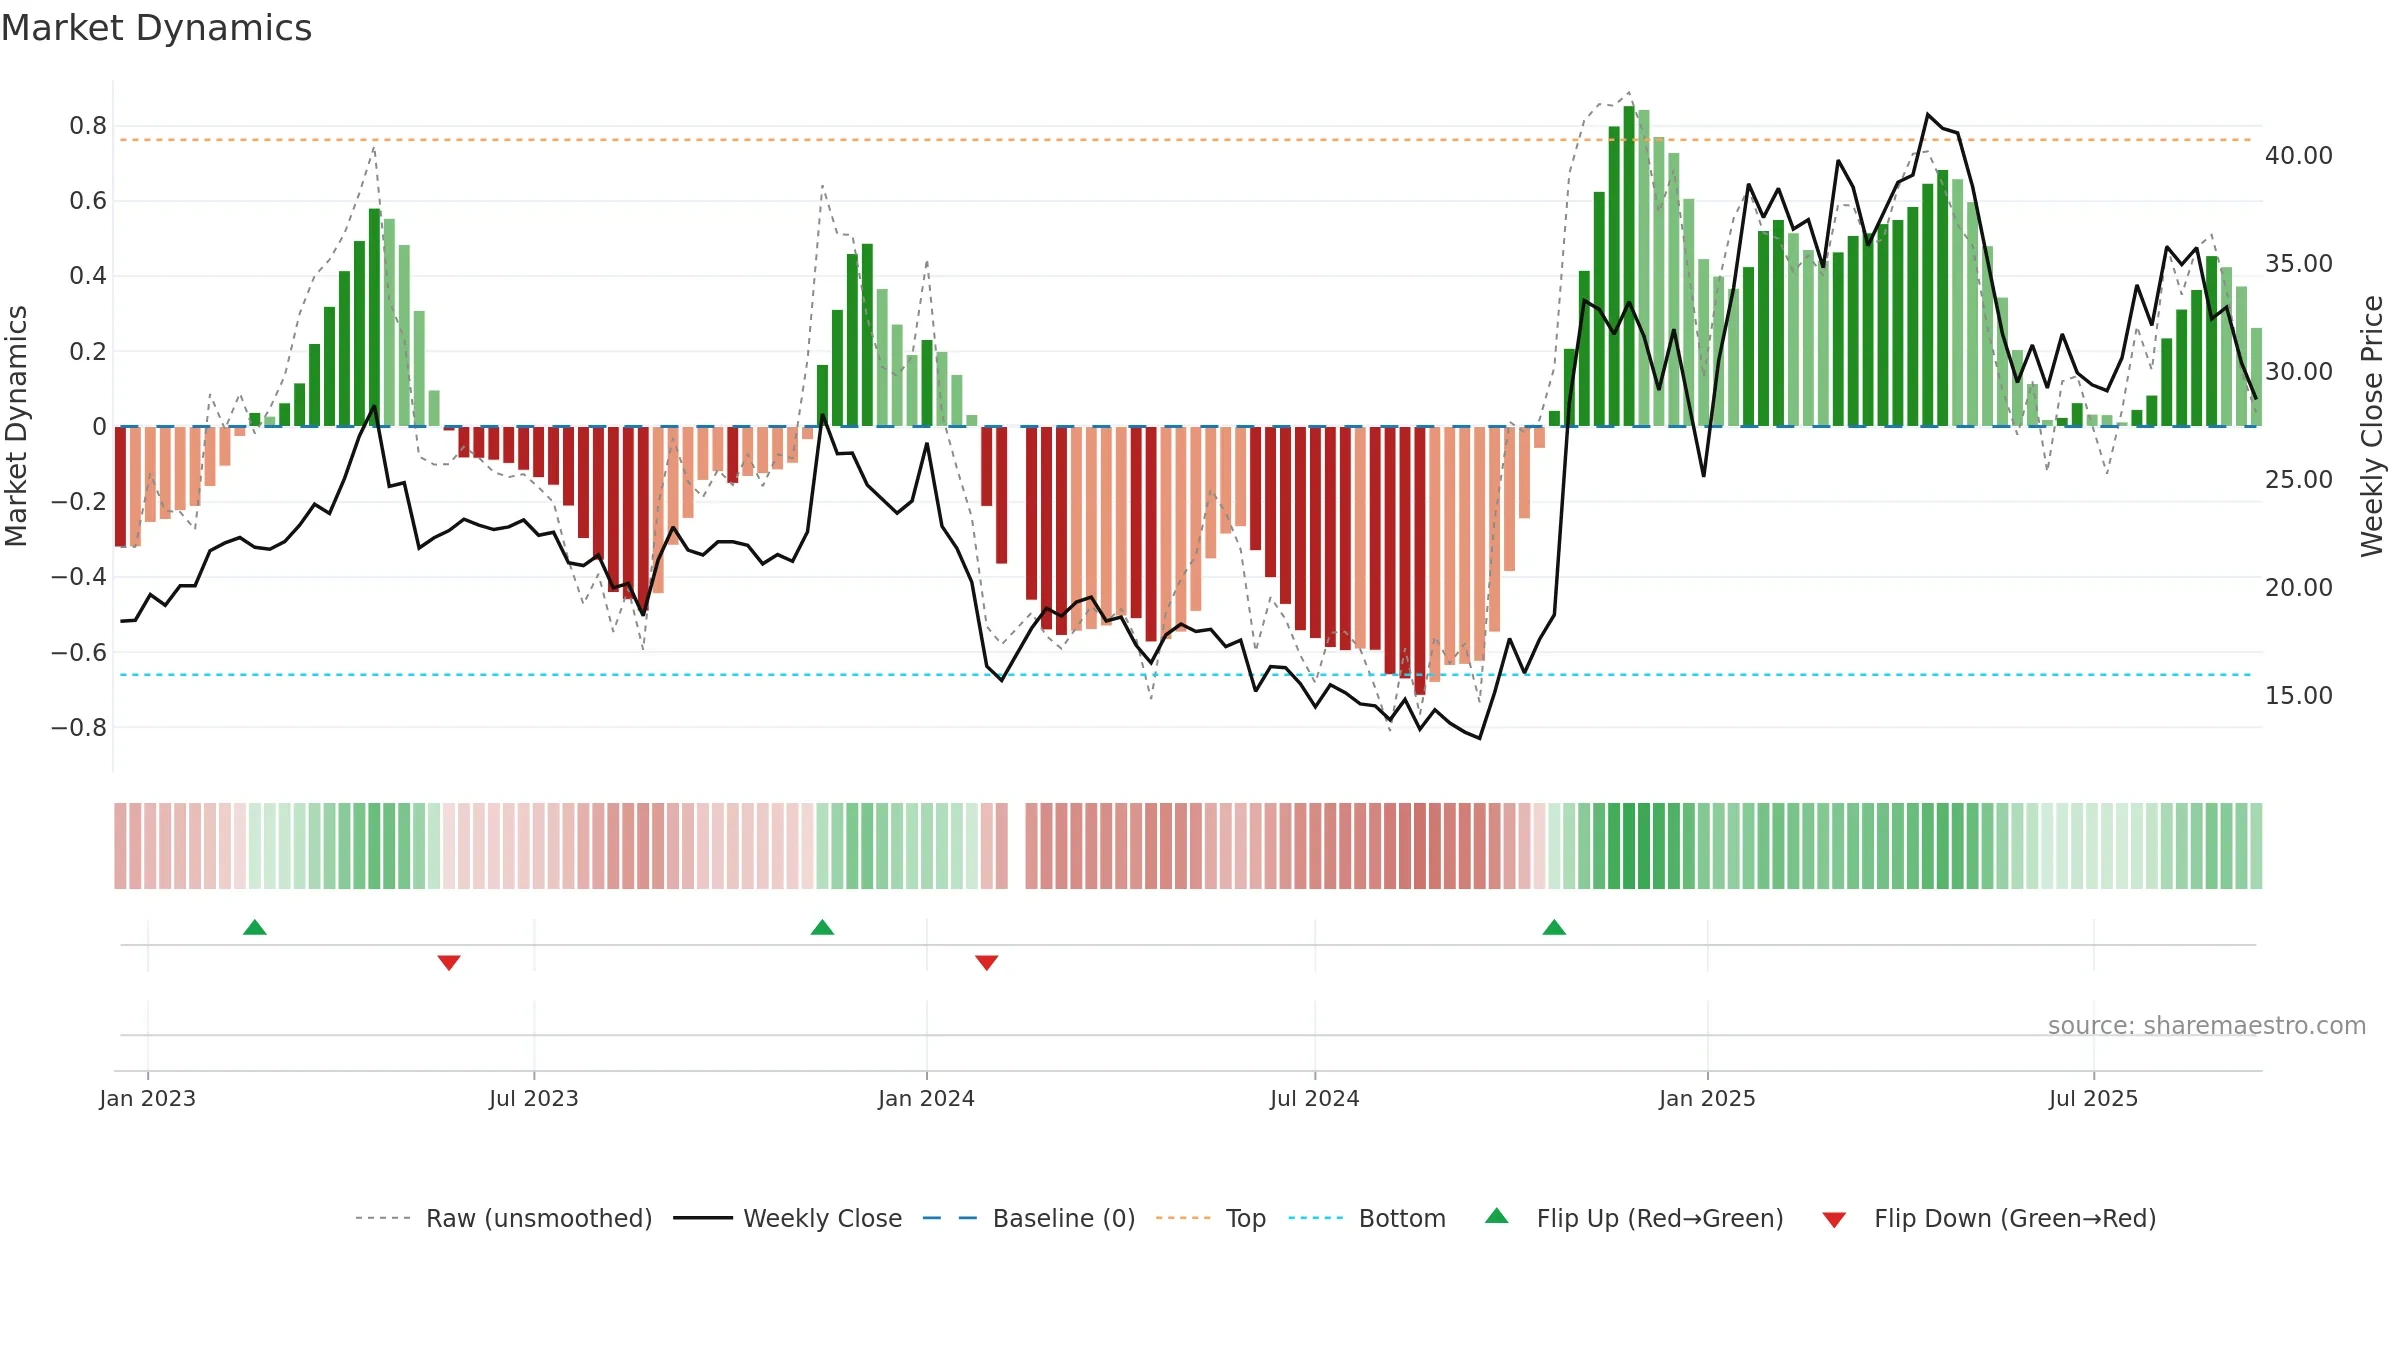Screen dimensions: 2400x1350
Task: Click the 35.00 price axis label
Action: tap(2299, 264)
